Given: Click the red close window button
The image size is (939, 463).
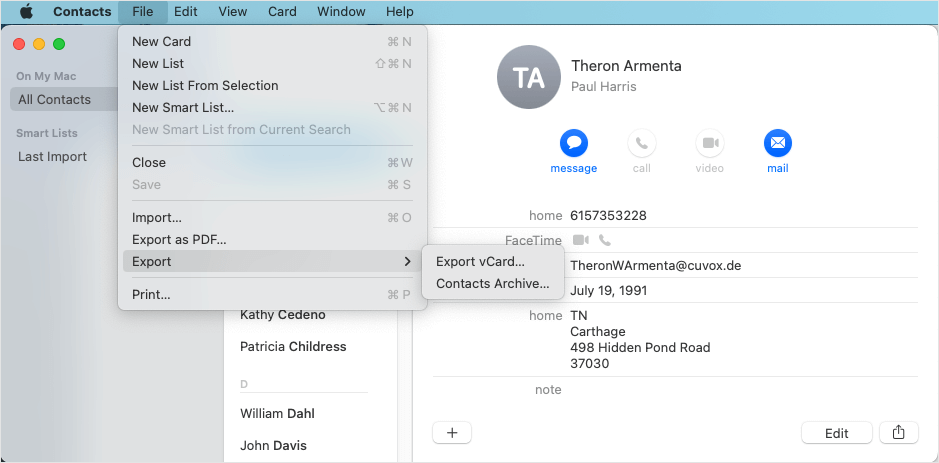Looking at the screenshot, I should (x=19, y=44).
